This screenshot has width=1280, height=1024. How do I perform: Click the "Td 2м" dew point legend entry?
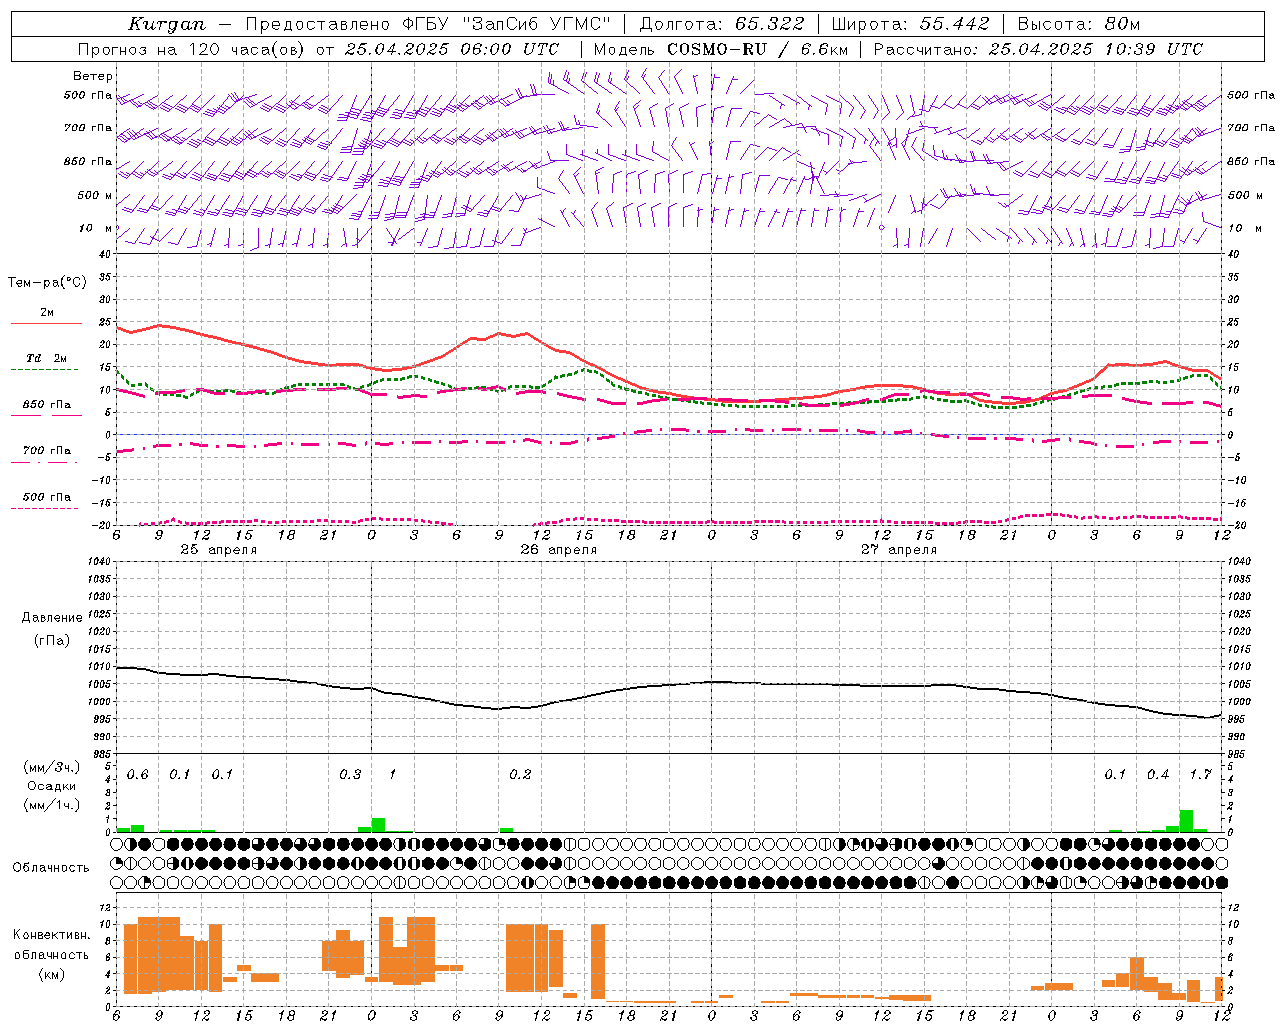pyautogui.click(x=46, y=358)
